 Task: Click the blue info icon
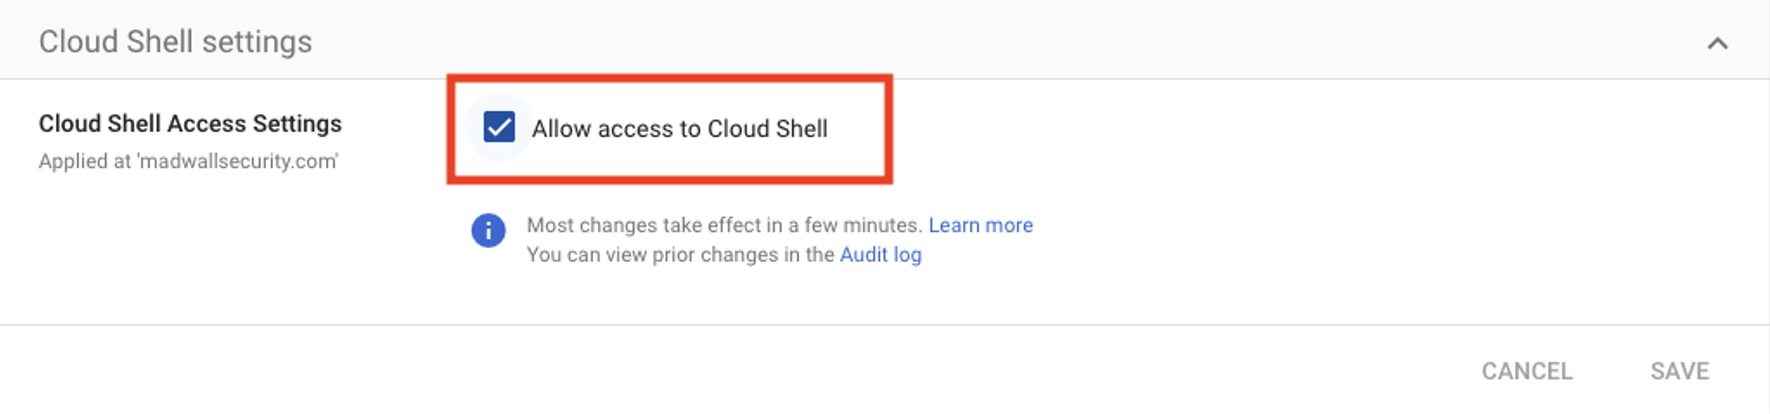pyautogui.click(x=488, y=231)
